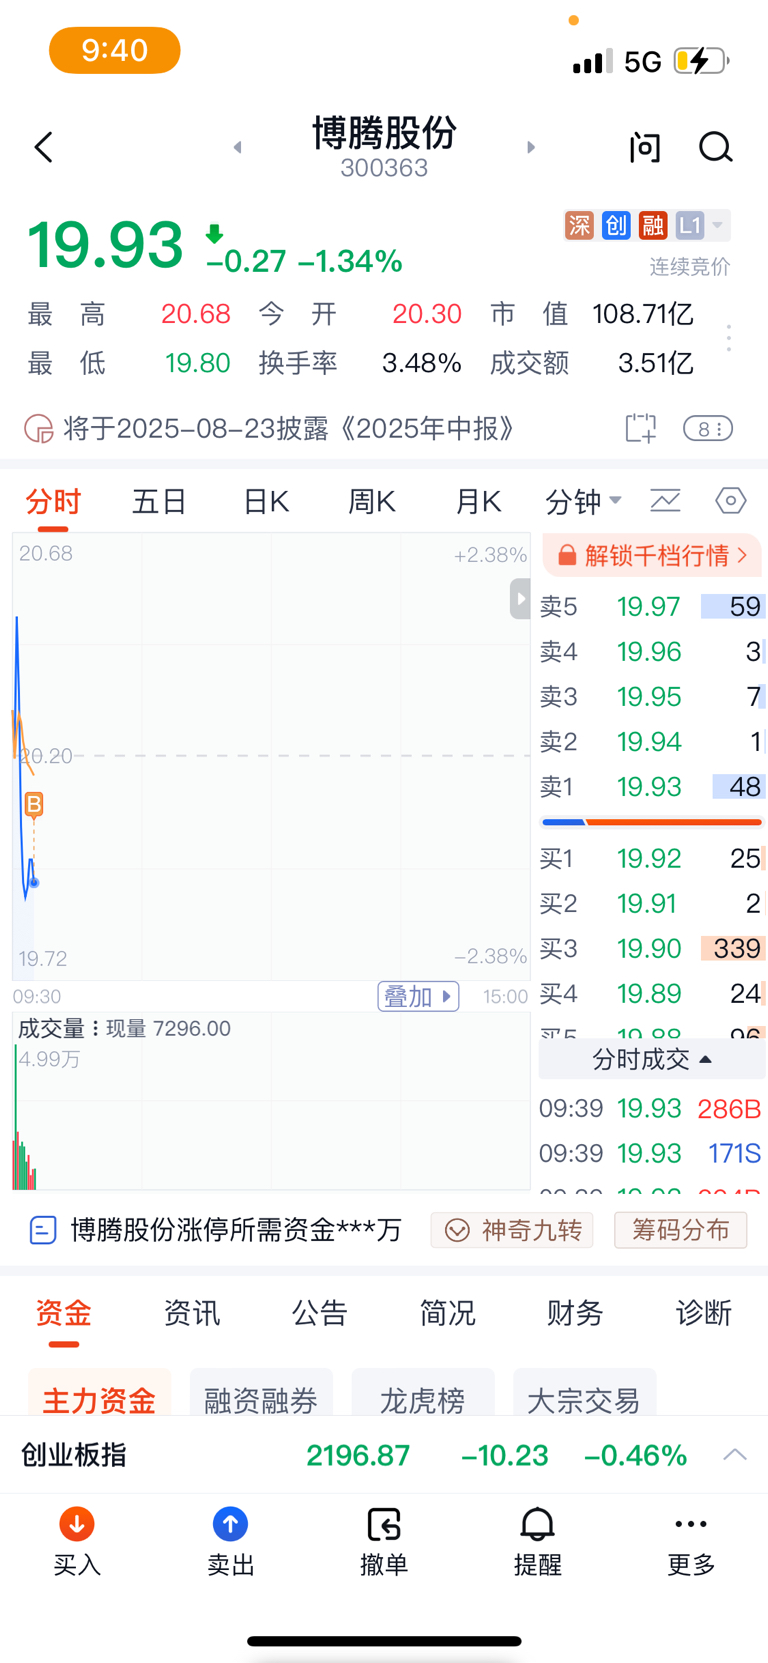Tap trade row 09:39 with 286B
The height and width of the screenshot is (1663, 768).
(x=652, y=1109)
